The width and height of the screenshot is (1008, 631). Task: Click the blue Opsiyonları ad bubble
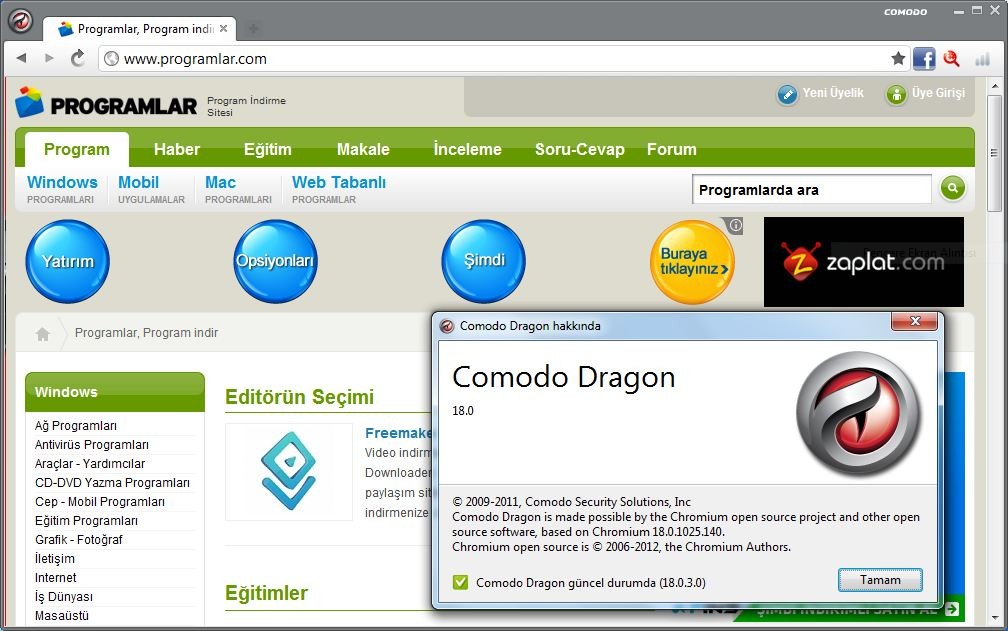click(275, 262)
